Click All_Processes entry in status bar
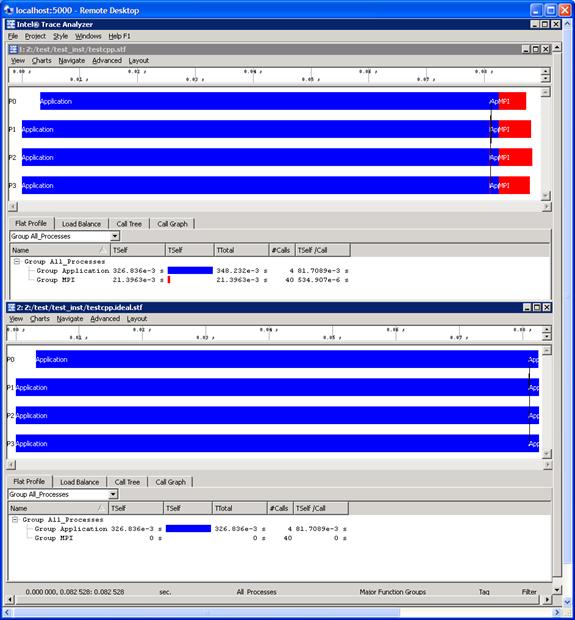Image resolution: width=575 pixels, height=620 pixels. [257, 592]
